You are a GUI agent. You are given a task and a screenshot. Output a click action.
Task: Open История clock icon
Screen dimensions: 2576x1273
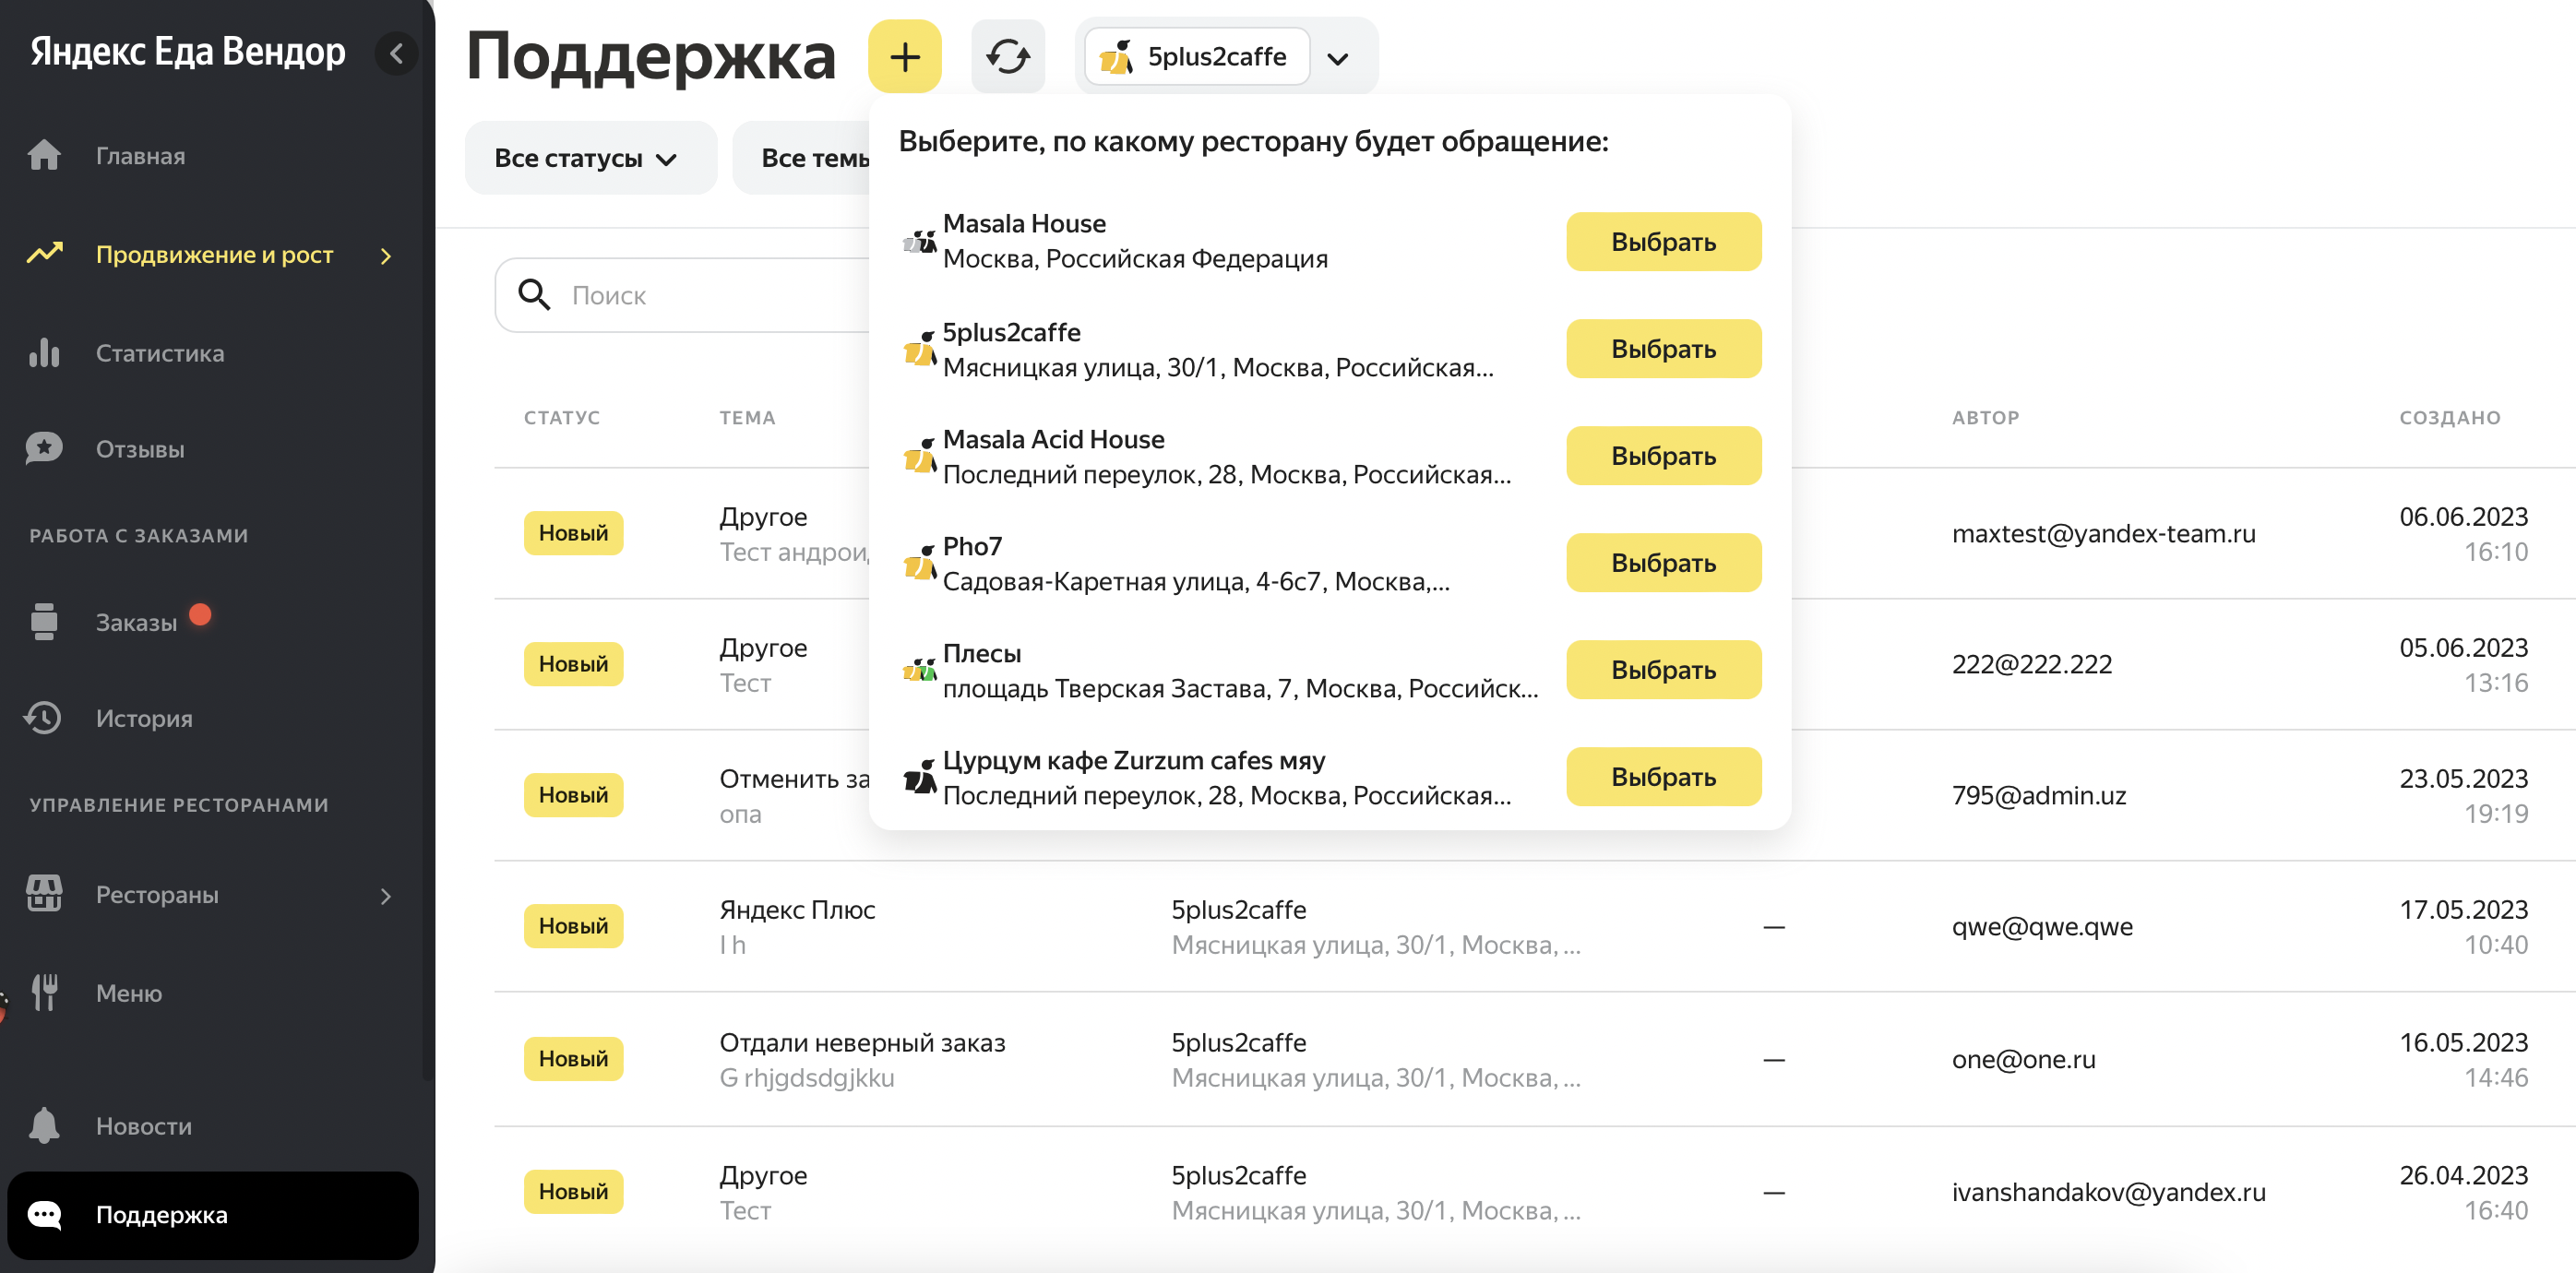[x=44, y=718]
